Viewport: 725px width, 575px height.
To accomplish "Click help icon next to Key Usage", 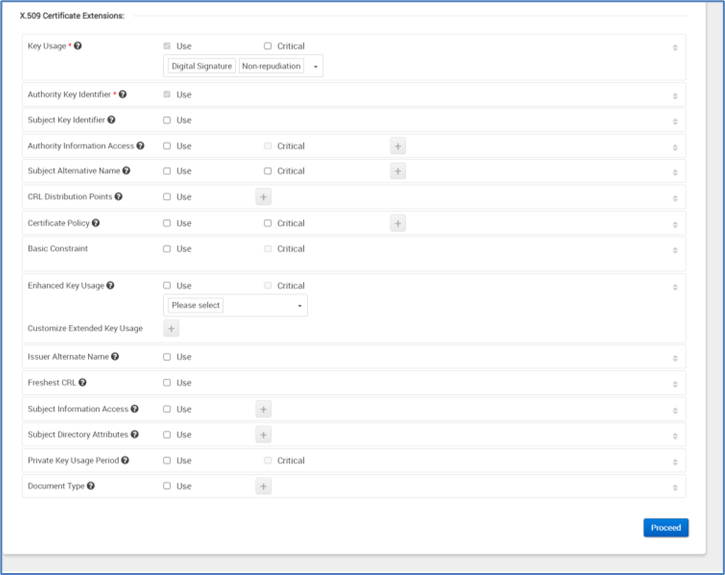I will coord(78,46).
